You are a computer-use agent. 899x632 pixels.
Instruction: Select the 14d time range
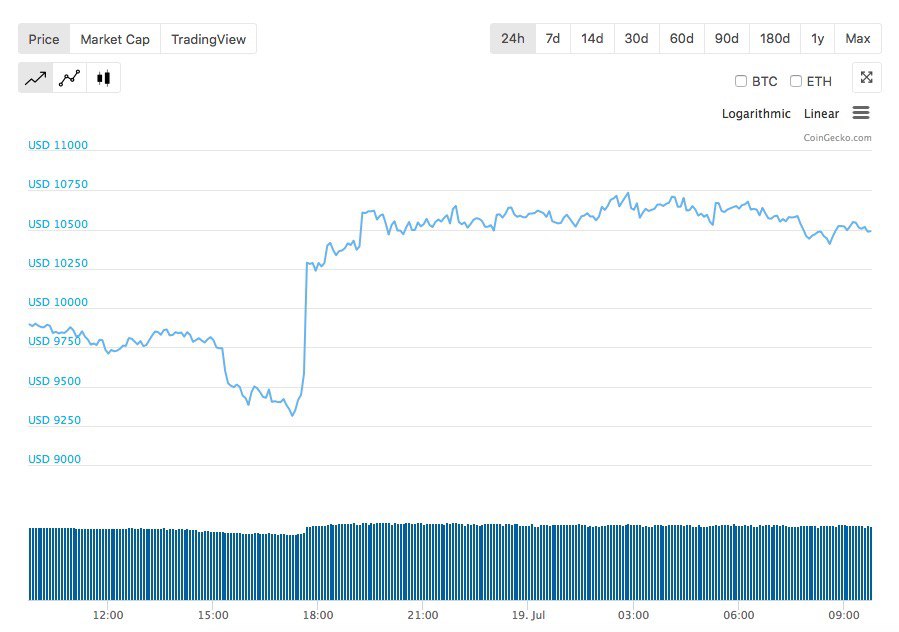[592, 38]
